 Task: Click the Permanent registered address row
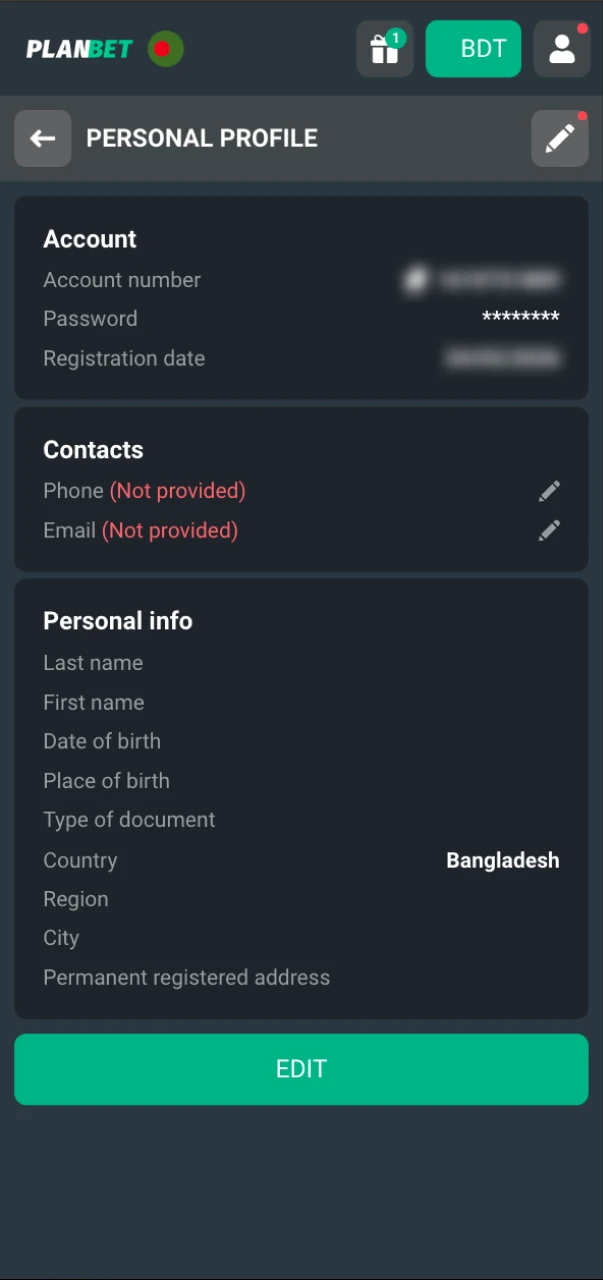coord(186,977)
